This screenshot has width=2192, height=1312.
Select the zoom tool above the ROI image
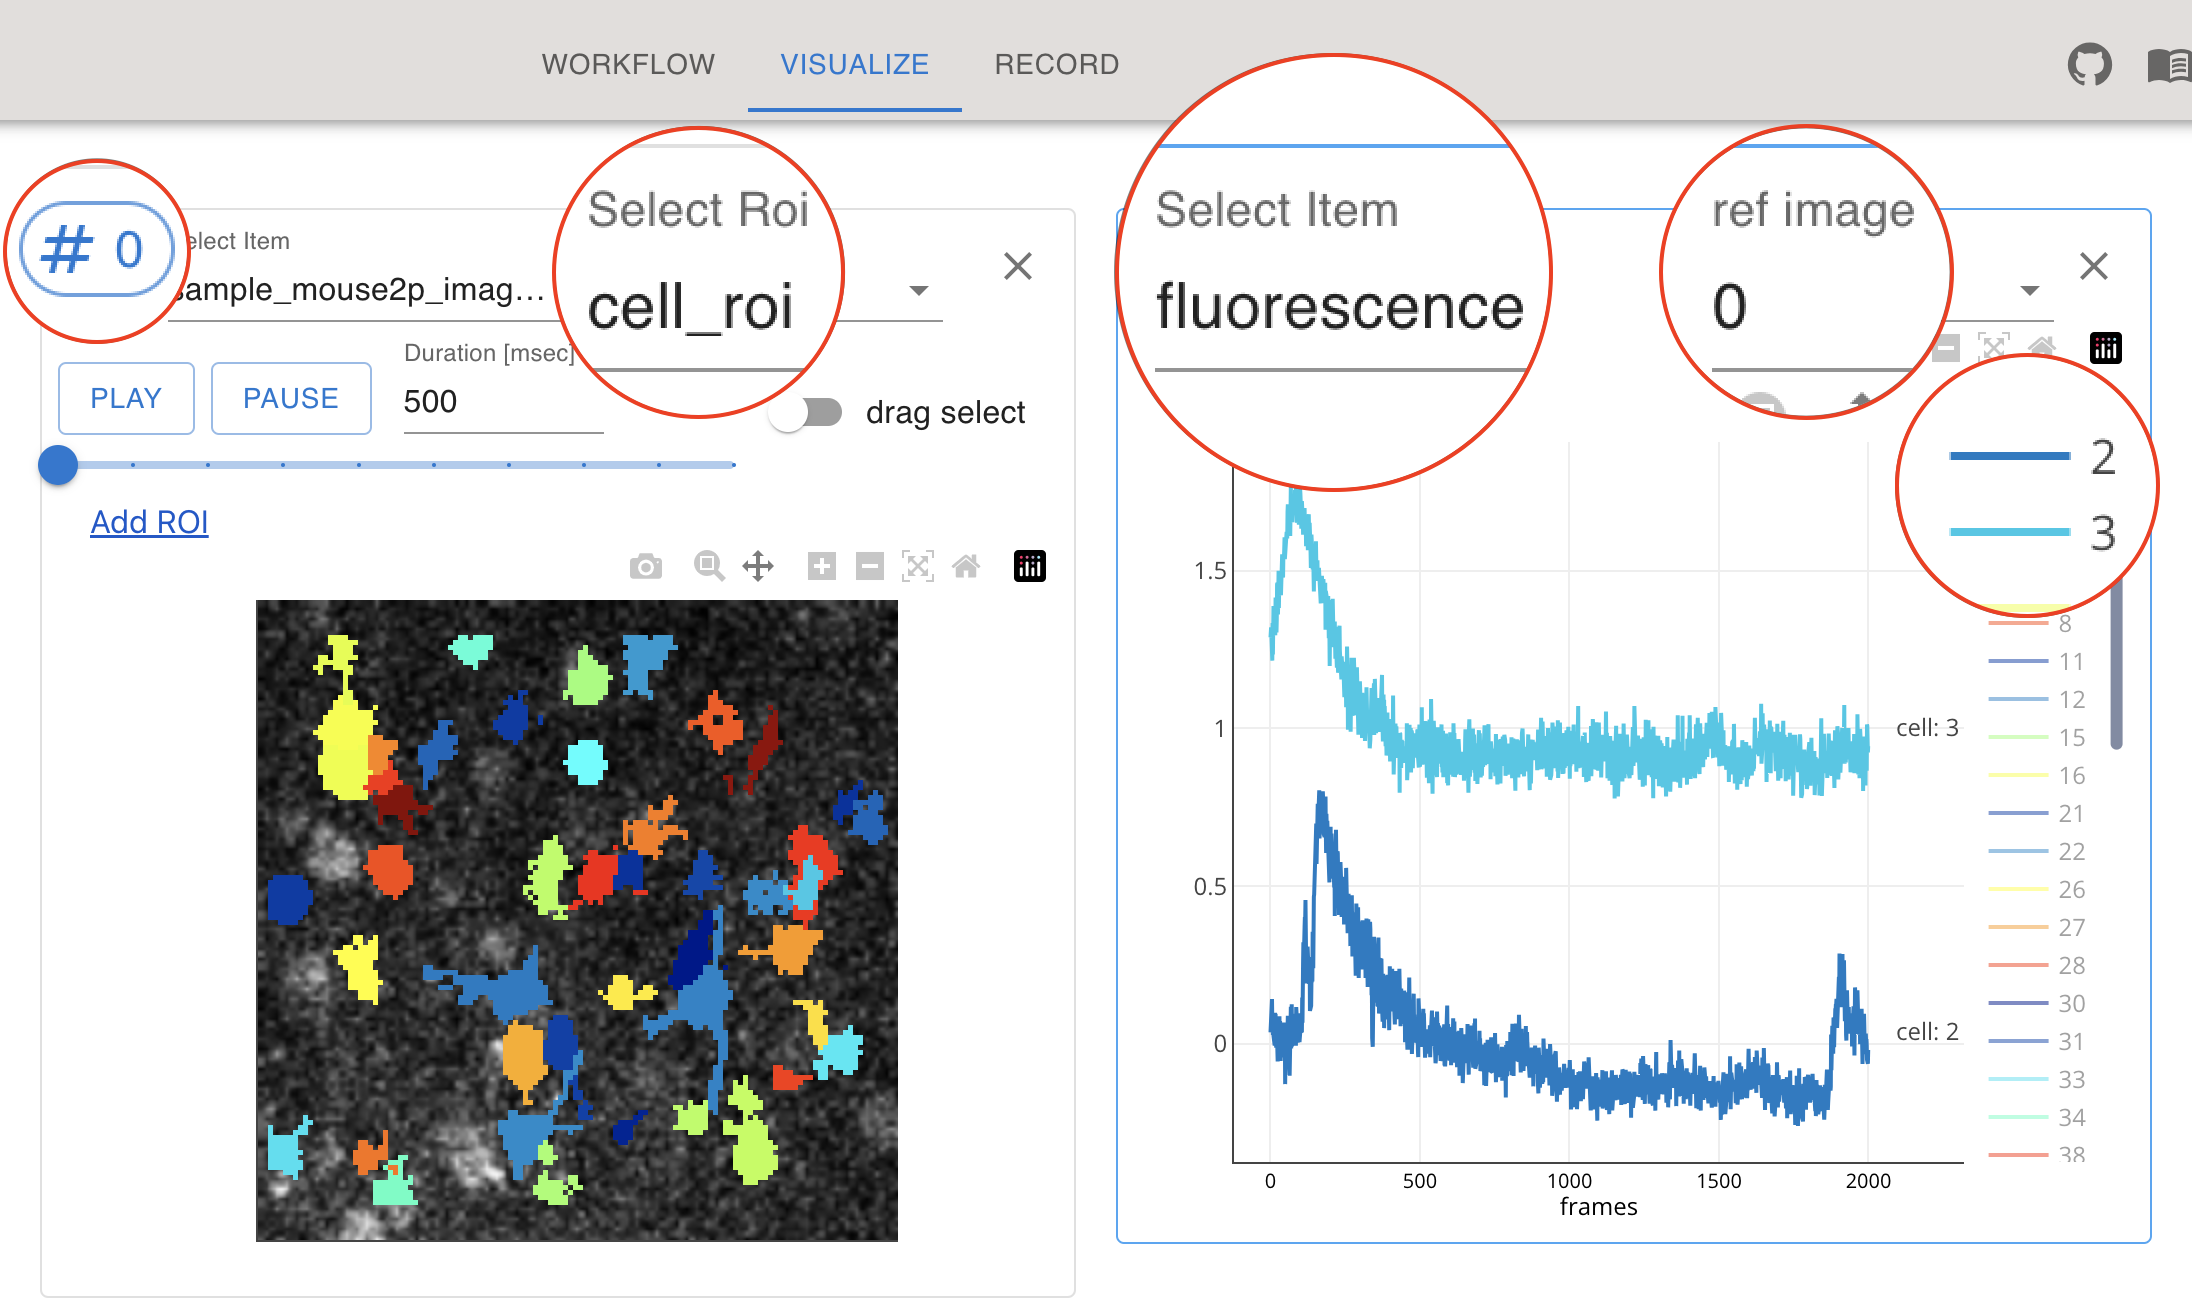(709, 567)
